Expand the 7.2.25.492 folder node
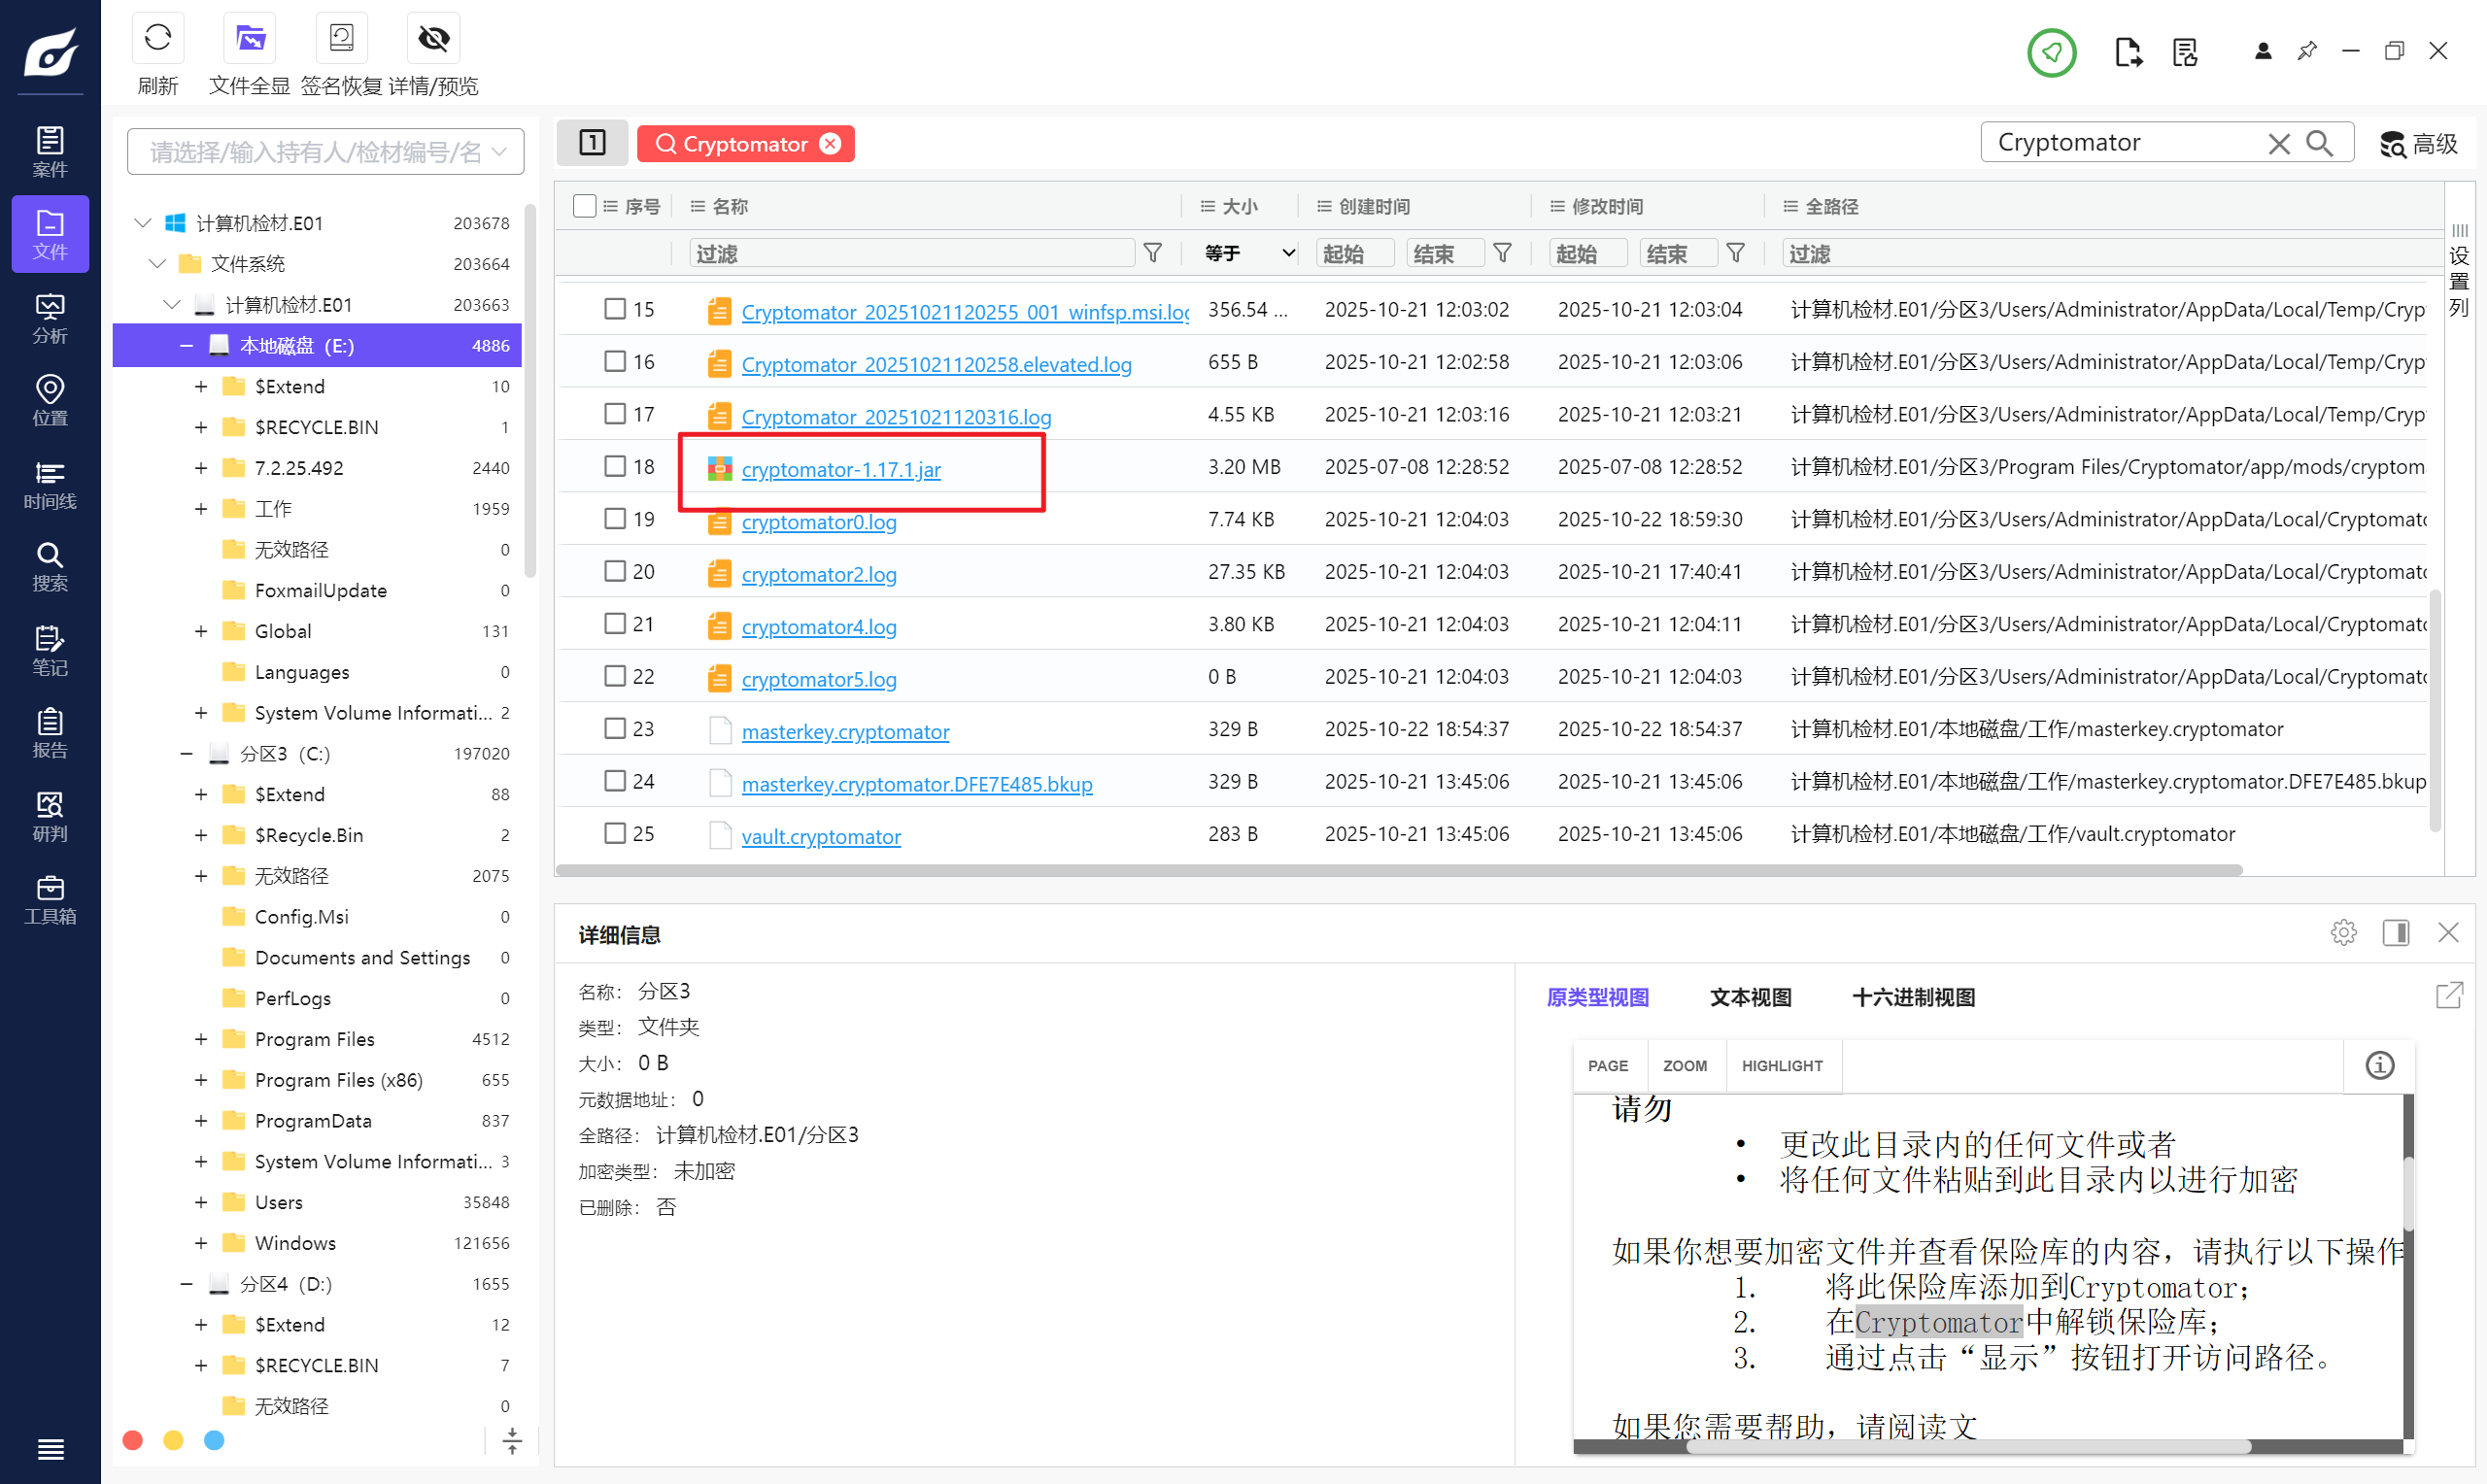 tap(201, 468)
